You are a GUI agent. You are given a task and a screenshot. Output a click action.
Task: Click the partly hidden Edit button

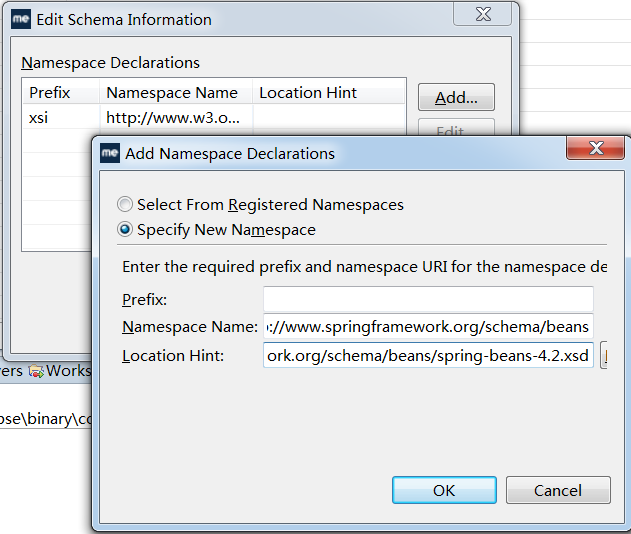pos(456,128)
